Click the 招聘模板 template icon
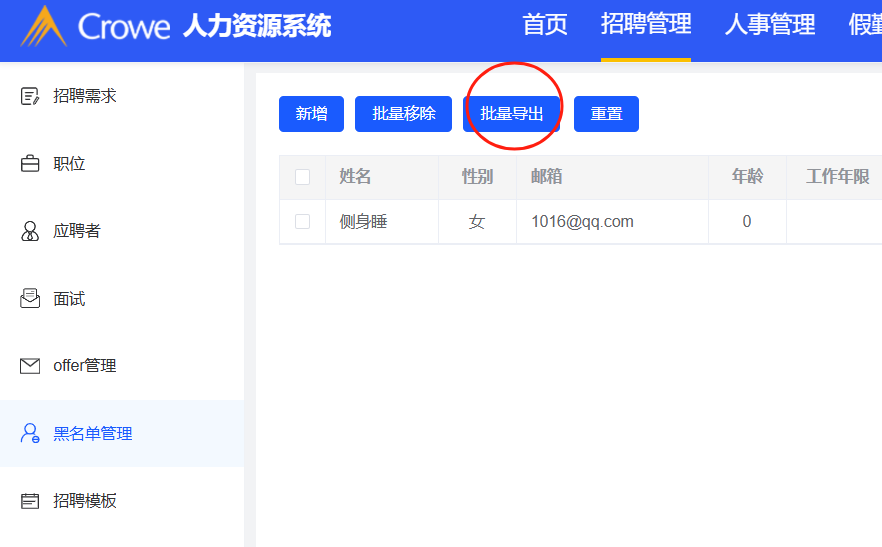This screenshot has width=882, height=547. click(30, 501)
